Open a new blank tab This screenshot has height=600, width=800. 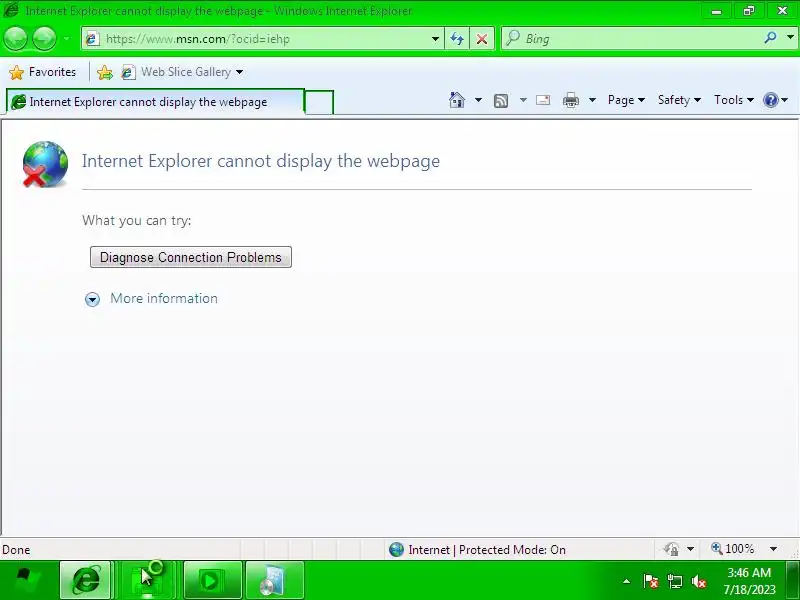(319, 102)
